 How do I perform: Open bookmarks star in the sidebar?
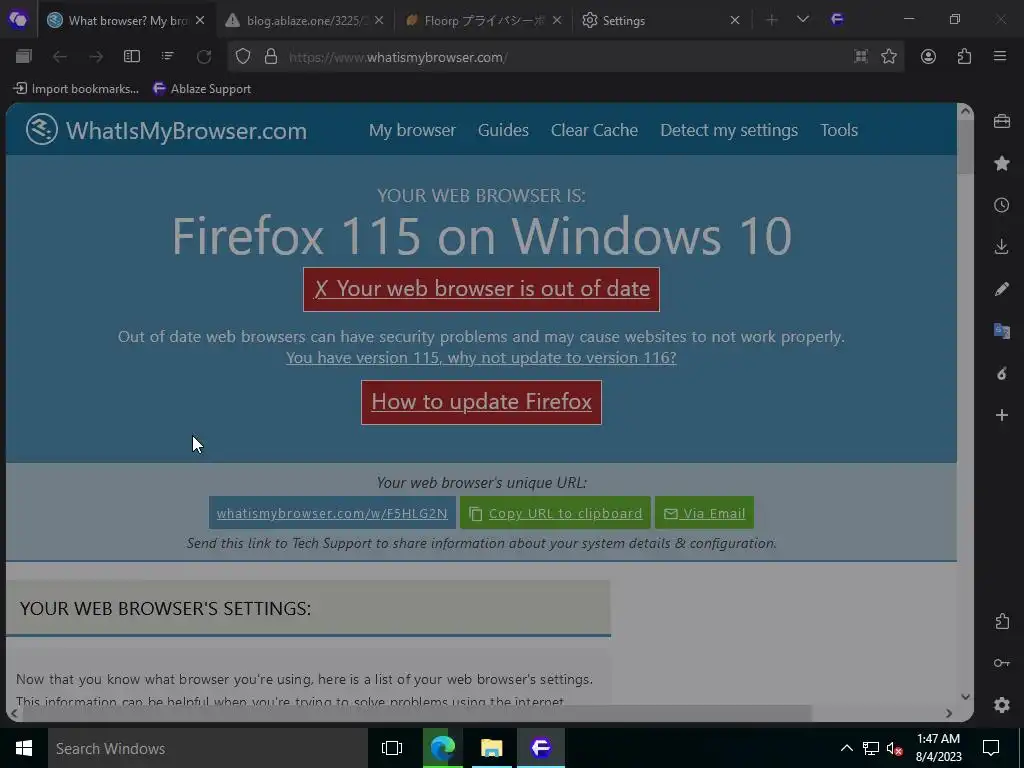point(1002,163)
